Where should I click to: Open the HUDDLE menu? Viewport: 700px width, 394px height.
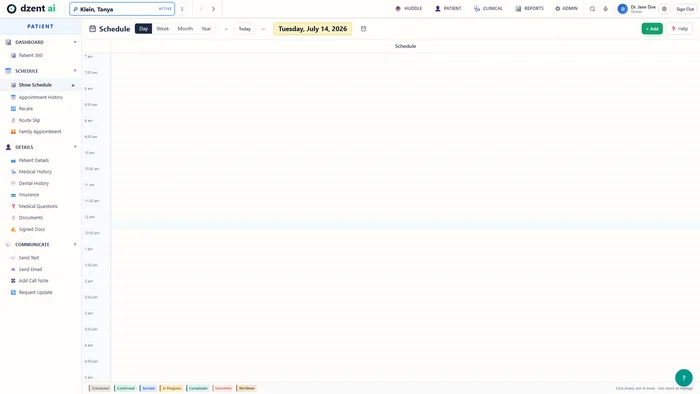pyautogui.click(x=408, y=8)
